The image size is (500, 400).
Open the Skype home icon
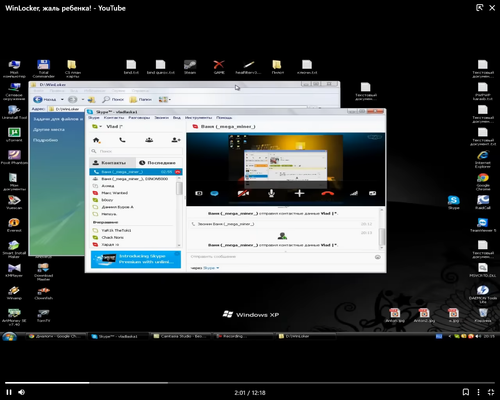click(96, 140)
